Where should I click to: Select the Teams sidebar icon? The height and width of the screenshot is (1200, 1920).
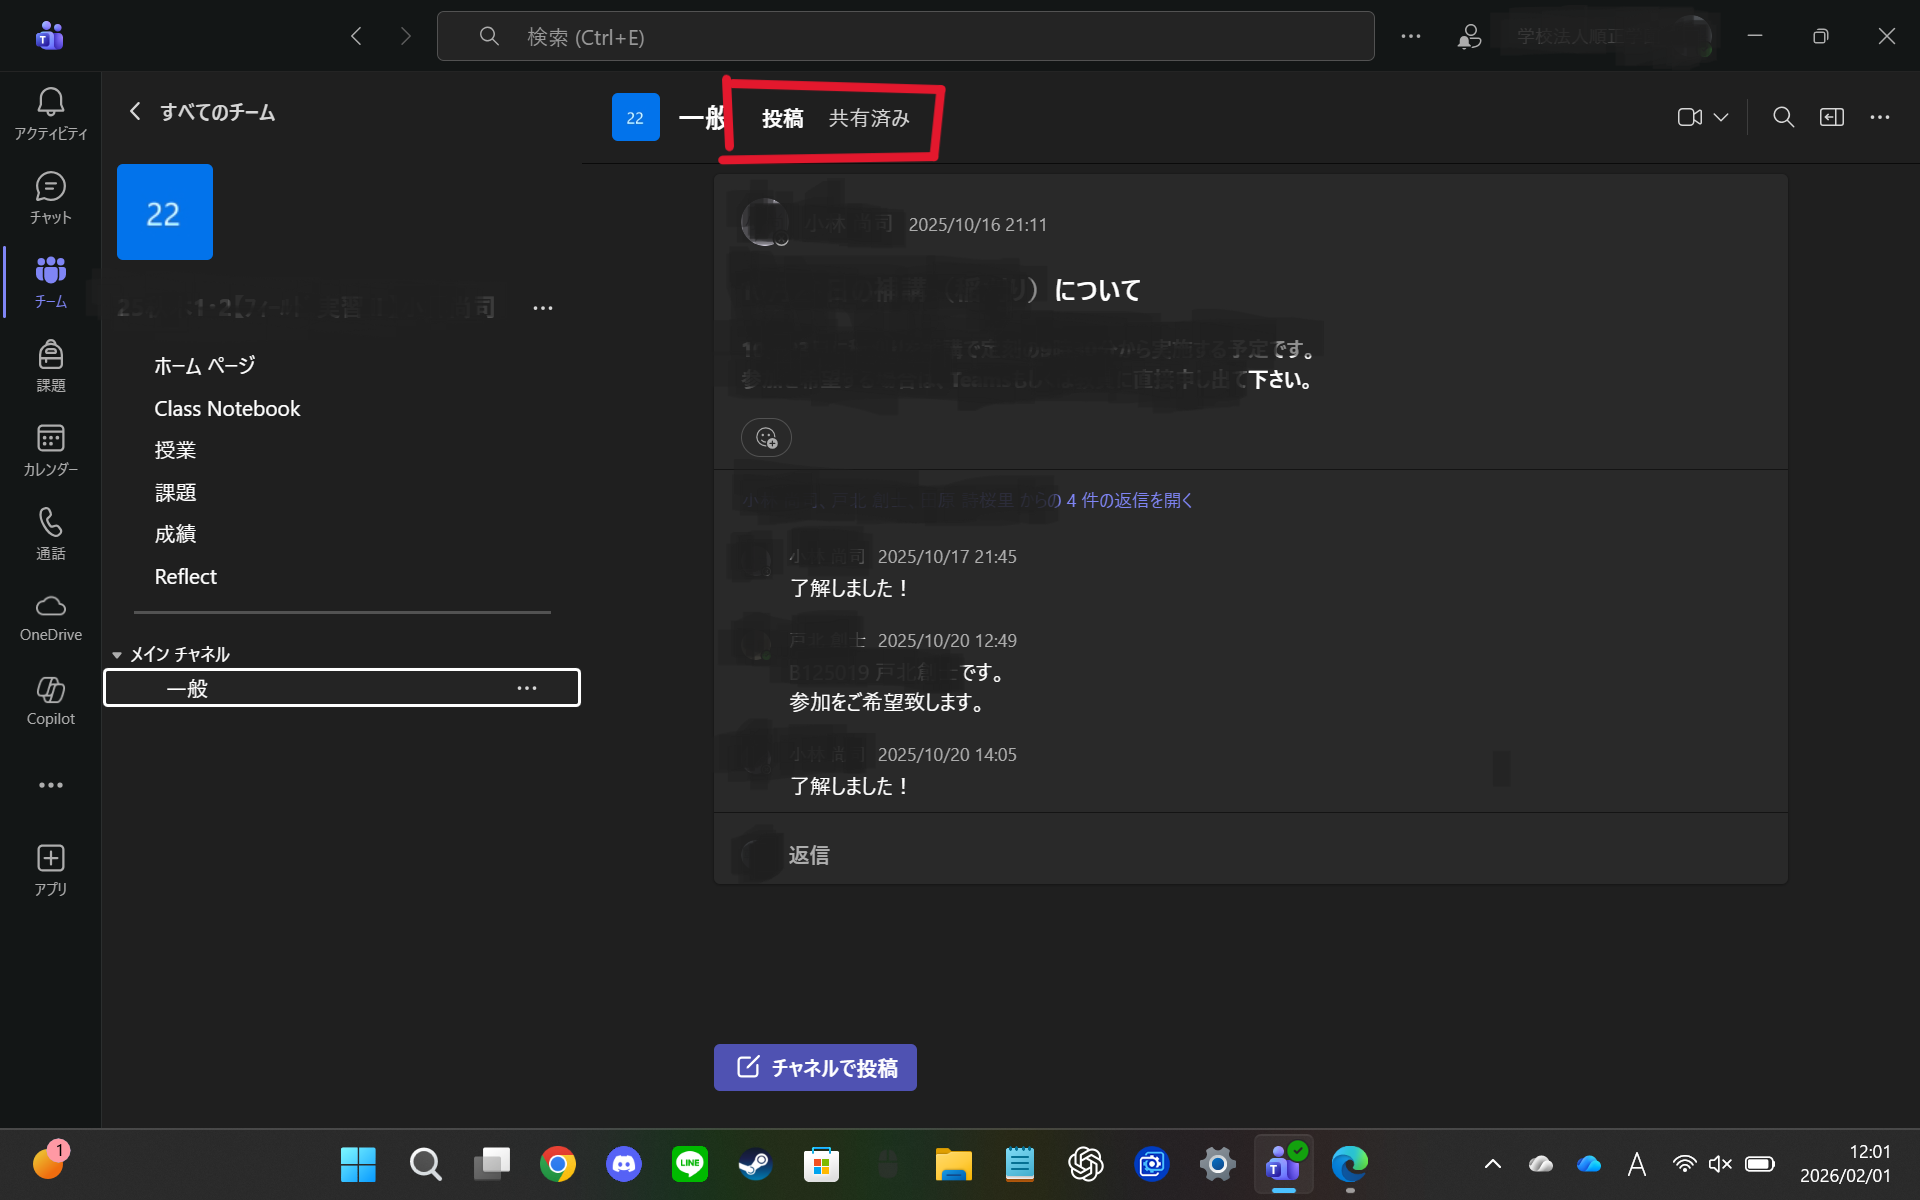pyautogui.click(x=50, y=282)
